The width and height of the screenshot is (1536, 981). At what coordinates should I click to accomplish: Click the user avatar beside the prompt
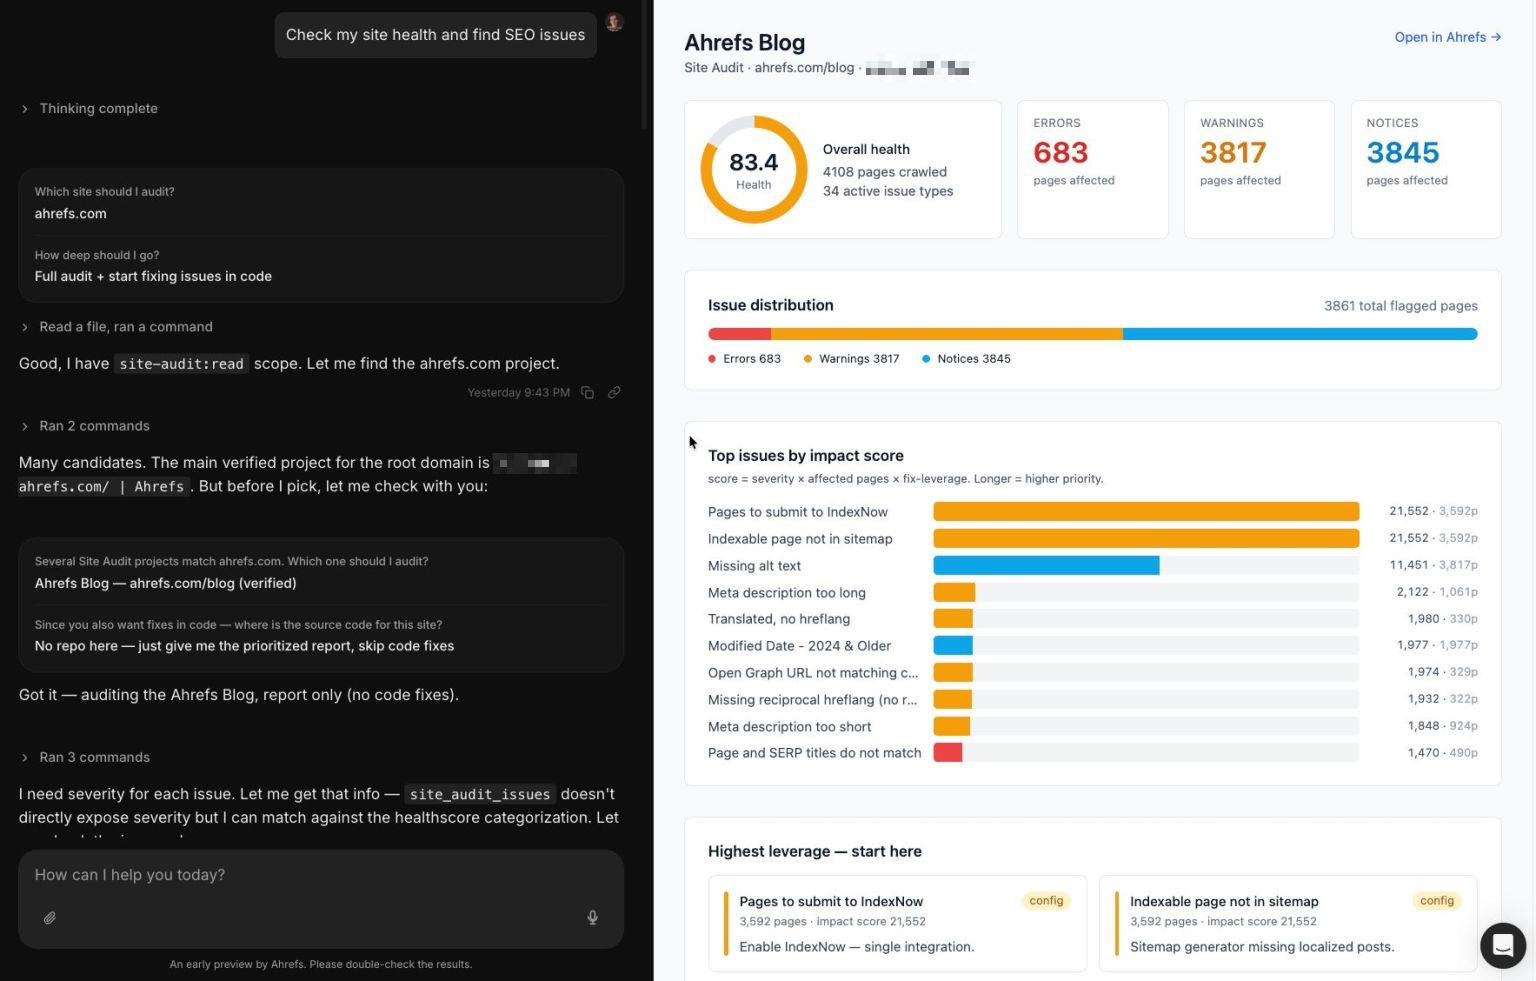(614, 22)
